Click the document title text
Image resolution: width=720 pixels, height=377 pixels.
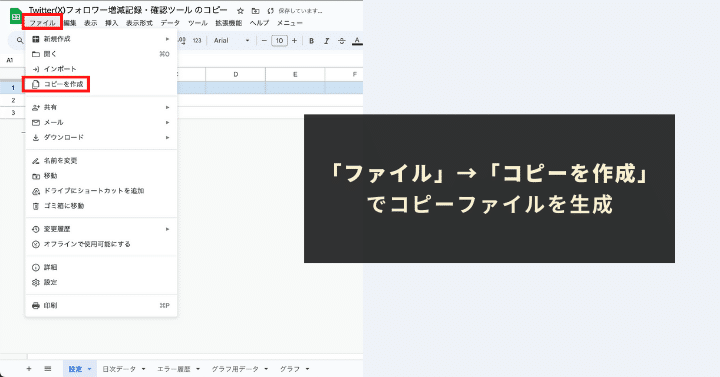[128, 10]
